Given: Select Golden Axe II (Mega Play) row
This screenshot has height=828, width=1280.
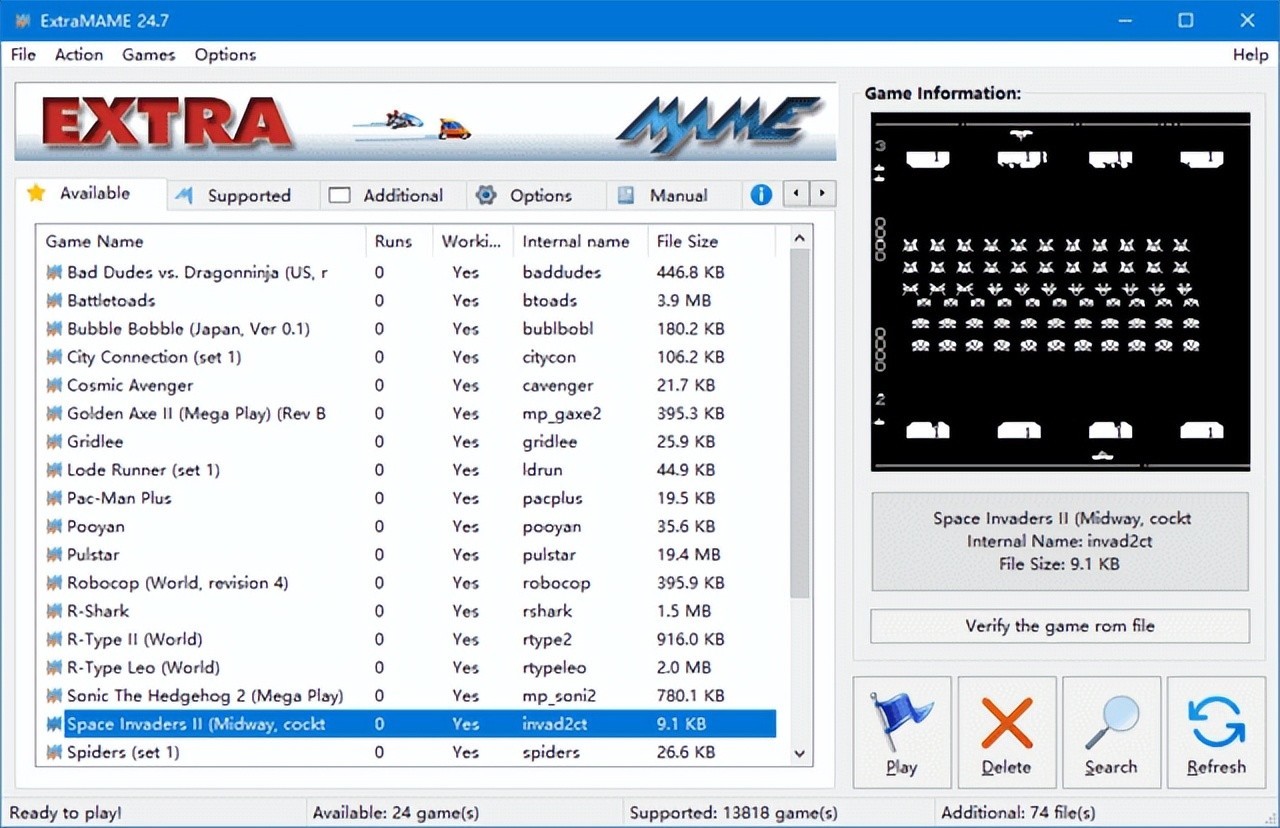Looking at the screenshot, I should [406, 413].
